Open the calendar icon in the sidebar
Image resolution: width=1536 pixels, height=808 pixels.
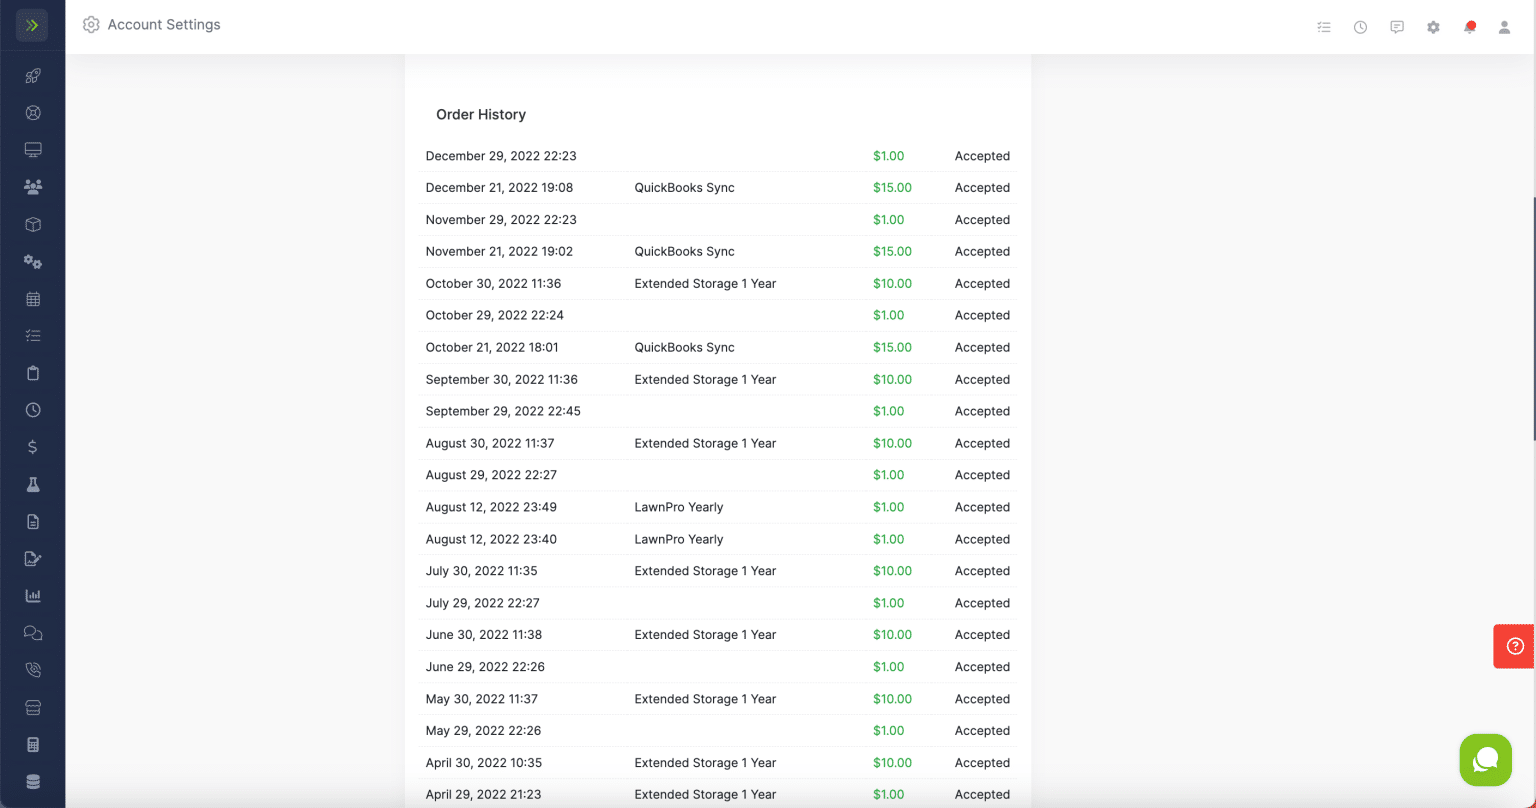point(32,298)
